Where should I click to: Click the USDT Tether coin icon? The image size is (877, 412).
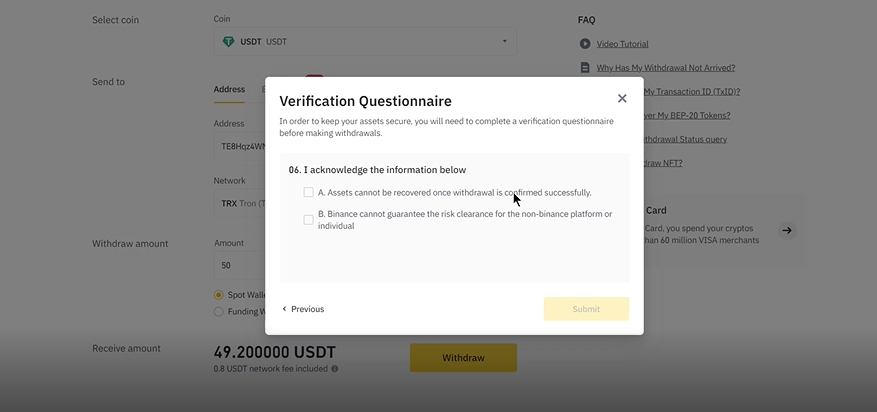pyautogui.click(x=228, y=41)
